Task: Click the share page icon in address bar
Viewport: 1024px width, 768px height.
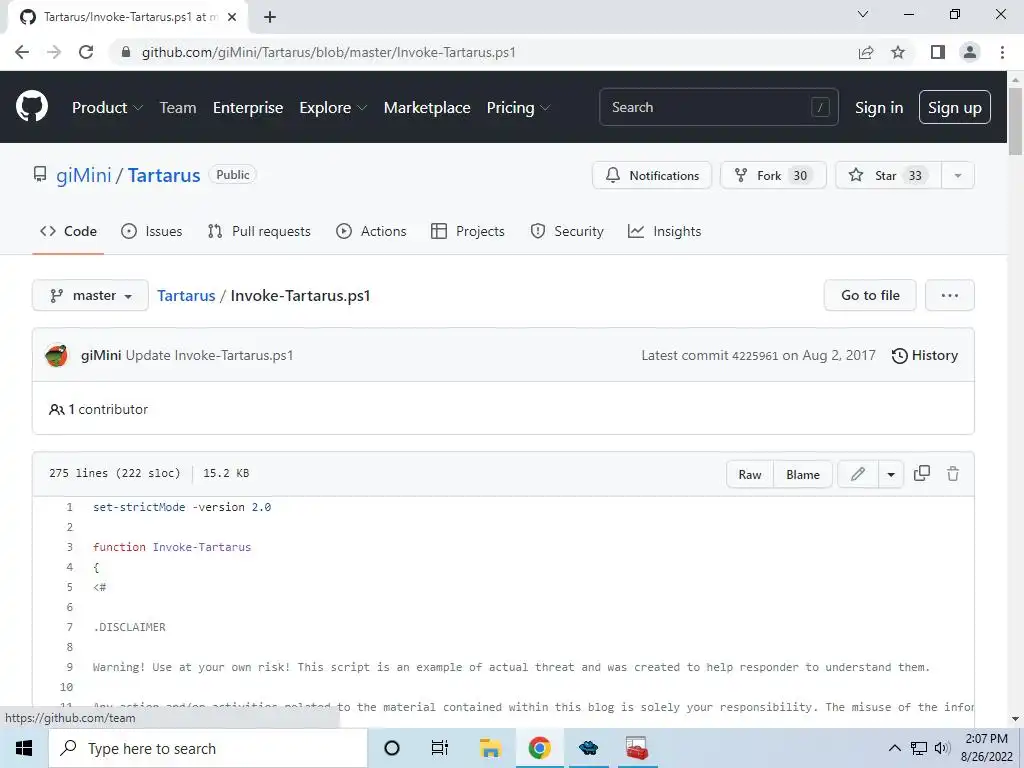Action: pos(866,52)
